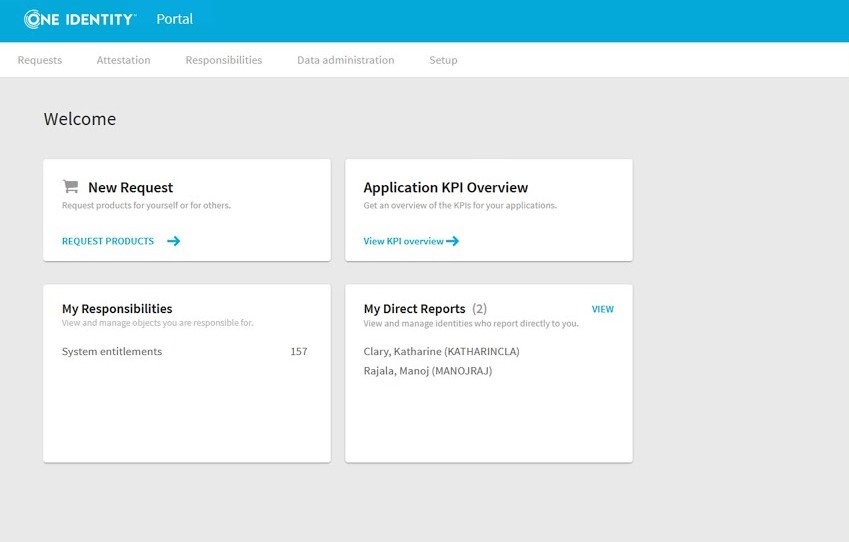Open the Data administration menu
849x542 pixels.
click(345, 60)
